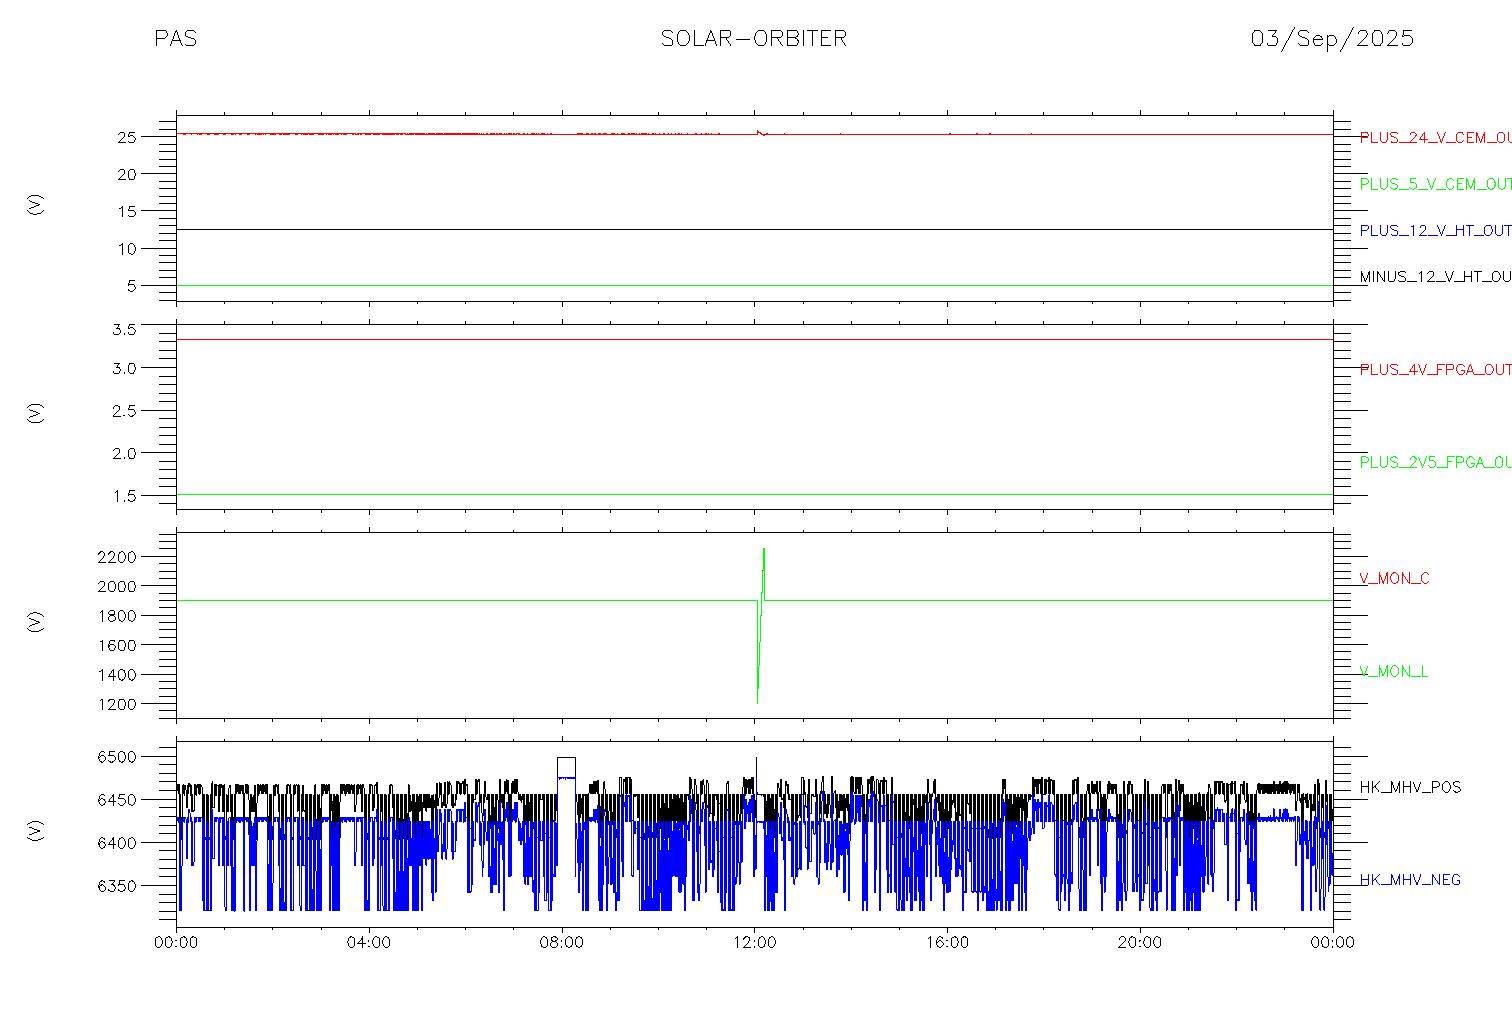Click the 16:00 time axis label

947,943
